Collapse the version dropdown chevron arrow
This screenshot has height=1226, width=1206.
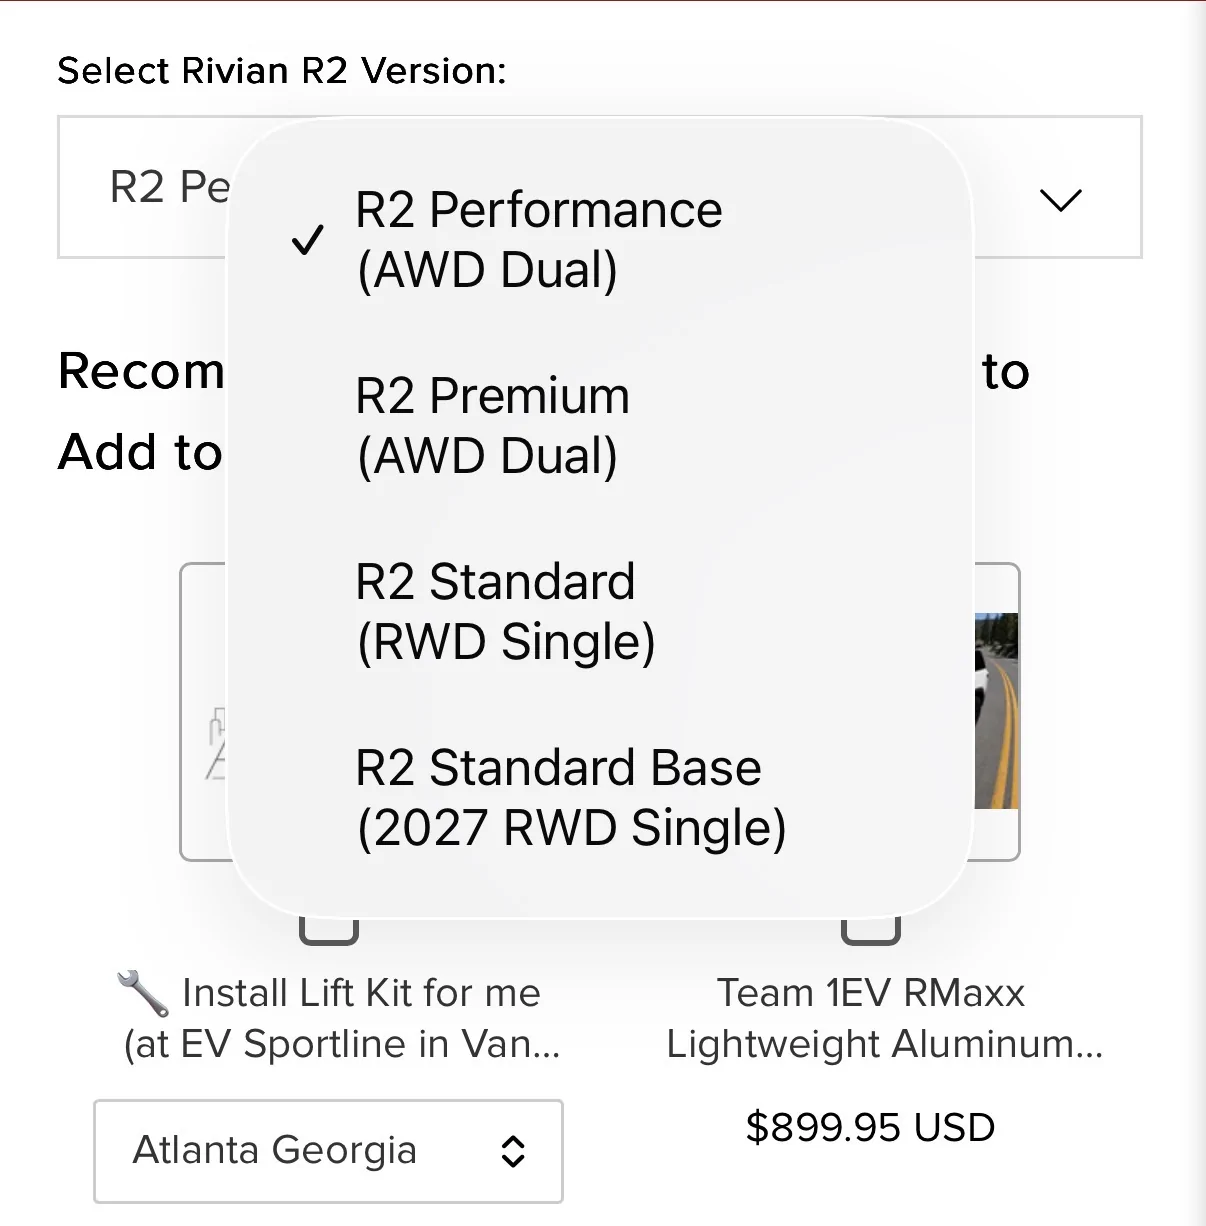point(1060,199)
